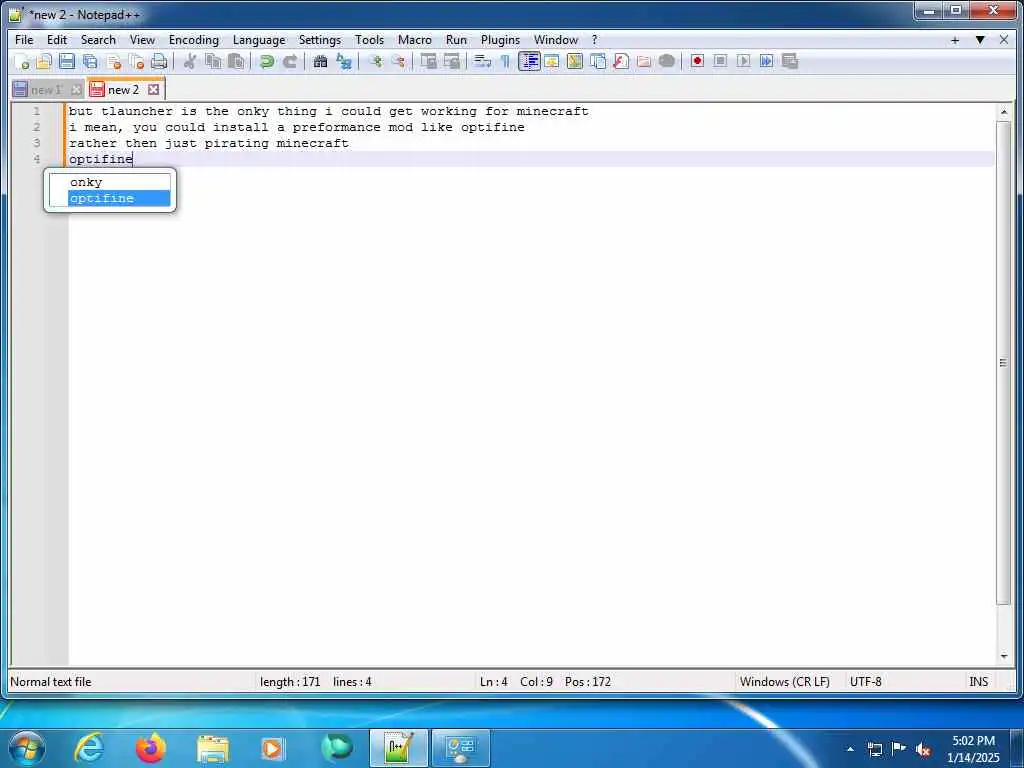Screen dimensions: 1024x768
Task: Click the Zoom In toolbar icon
Action: coord(374,61)
